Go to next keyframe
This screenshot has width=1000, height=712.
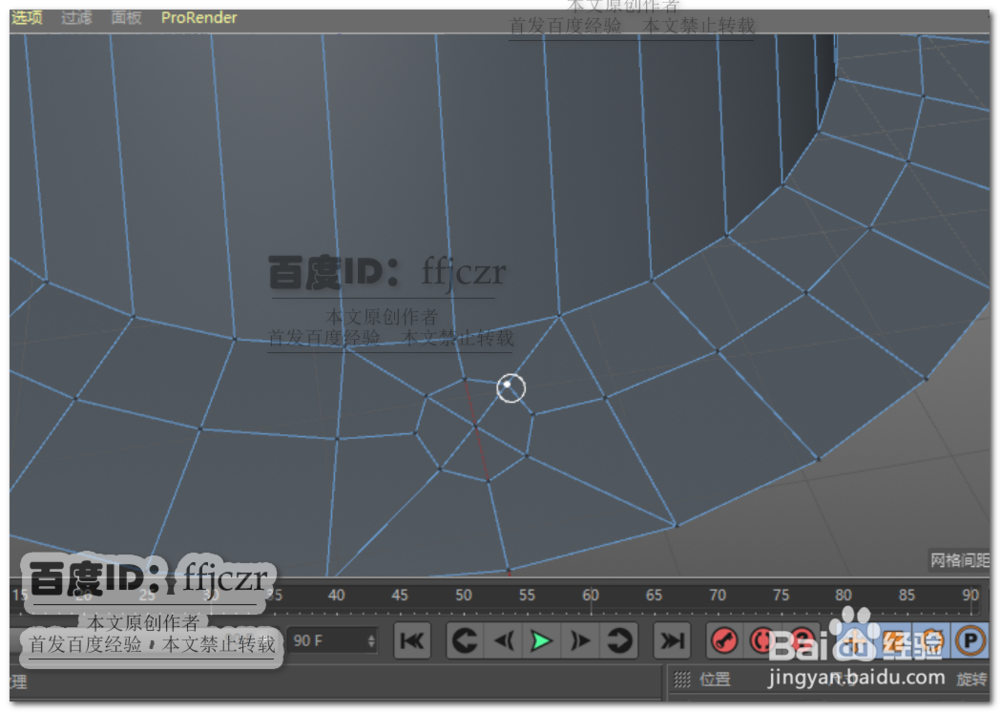click(618, 641)
